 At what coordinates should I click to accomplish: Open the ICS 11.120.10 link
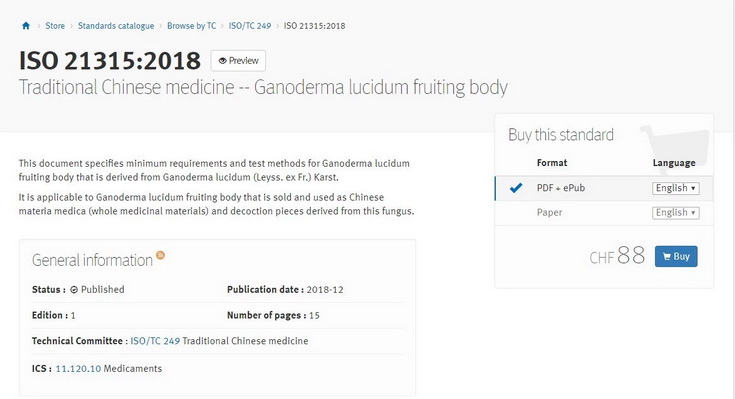click(78, 369)
